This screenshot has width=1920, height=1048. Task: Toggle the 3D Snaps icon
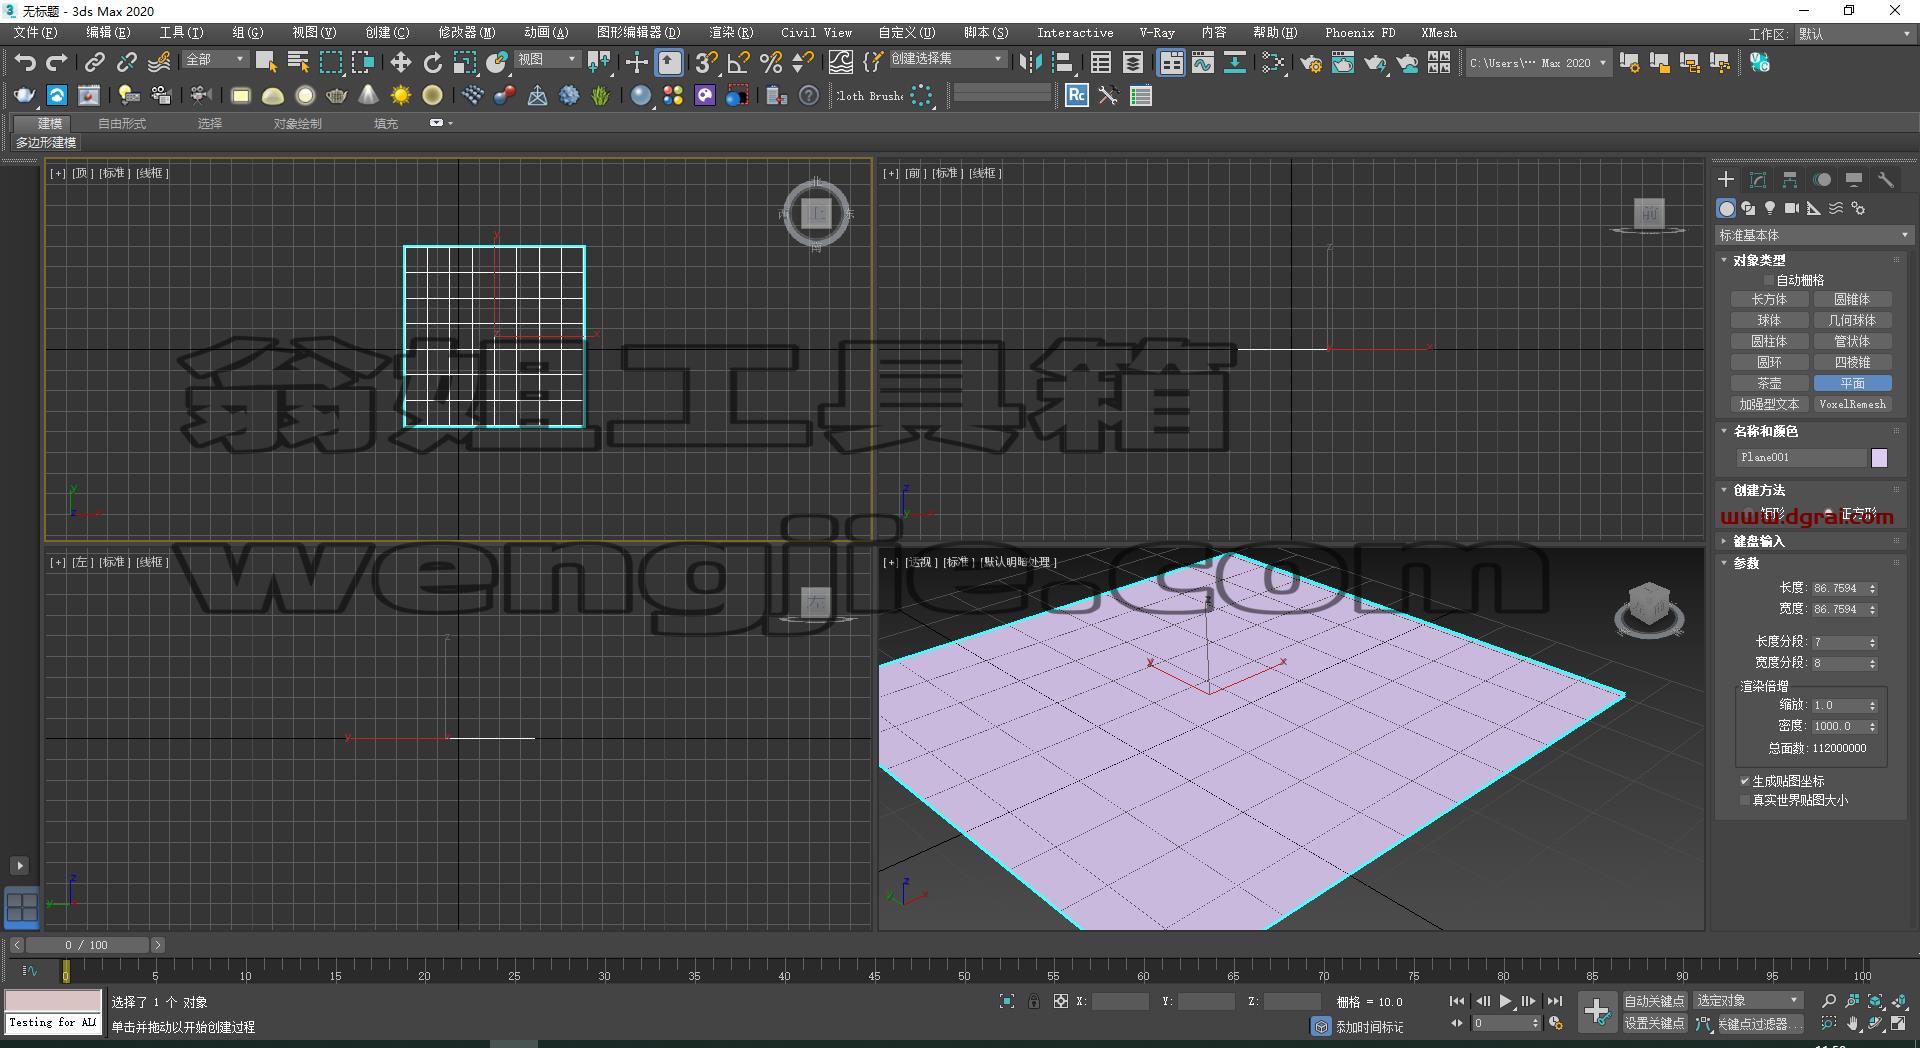click(706, 63)
